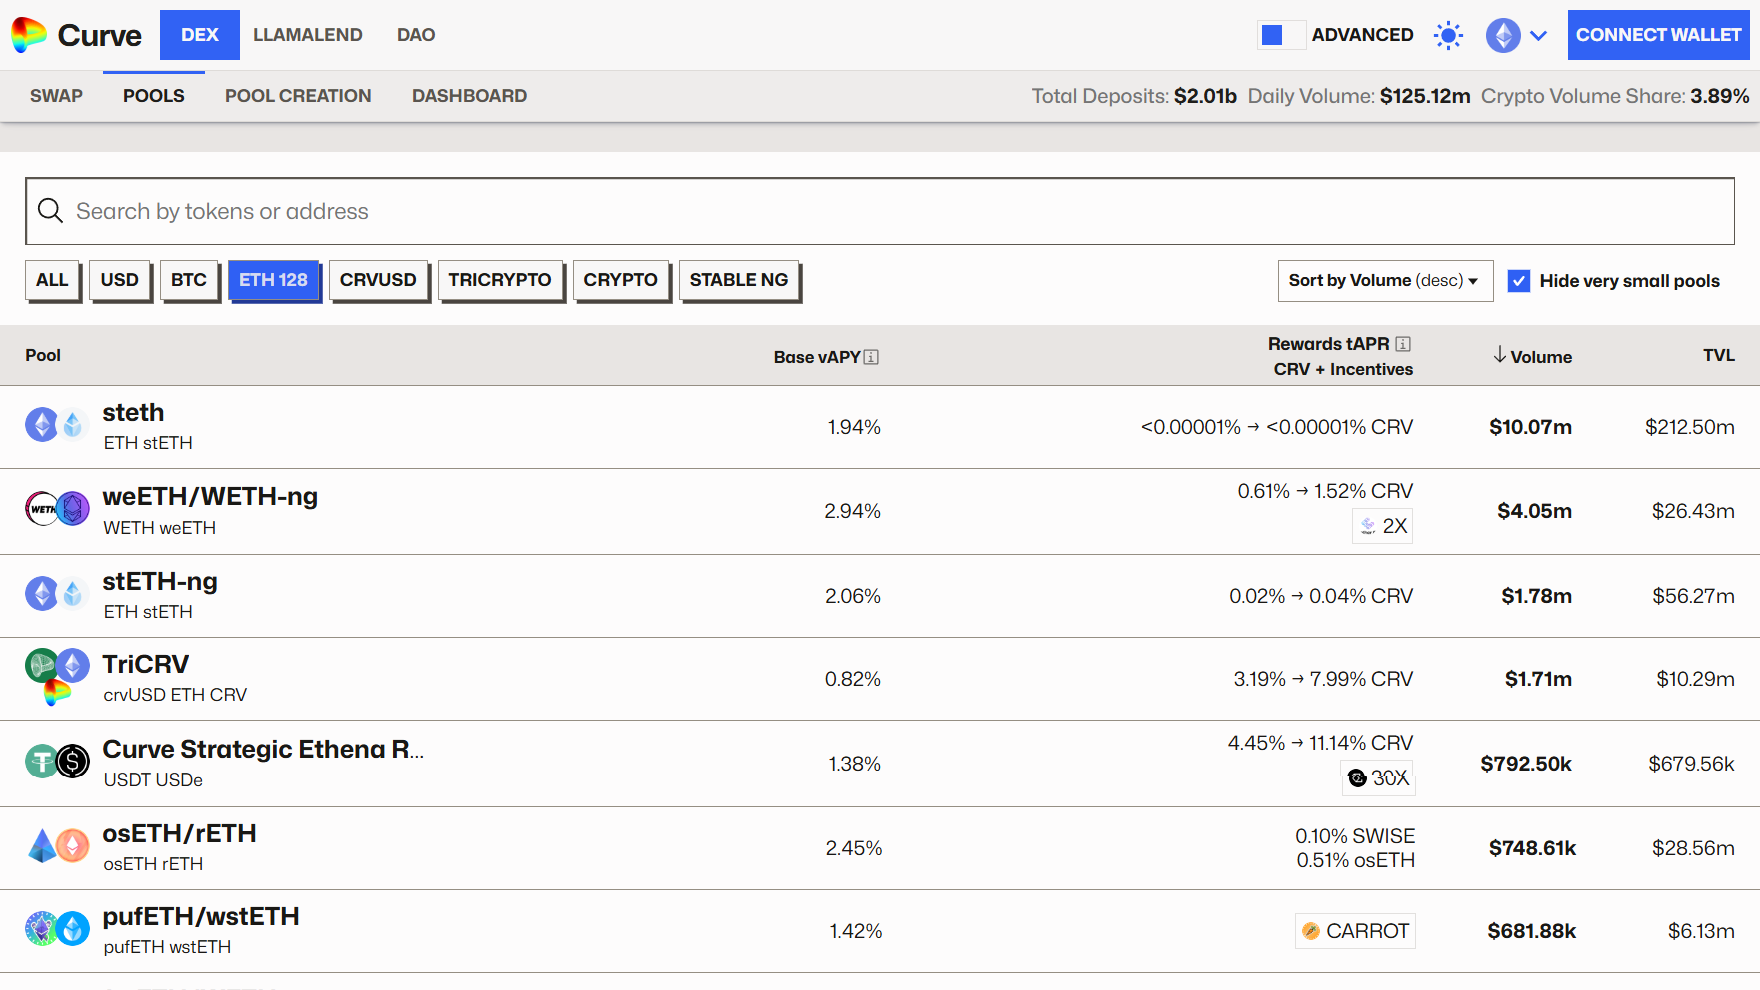This screenshot has width=1760, height=990.
Task: Click pufETH/wstETH pool token icons
Action: tap(57, 929)
